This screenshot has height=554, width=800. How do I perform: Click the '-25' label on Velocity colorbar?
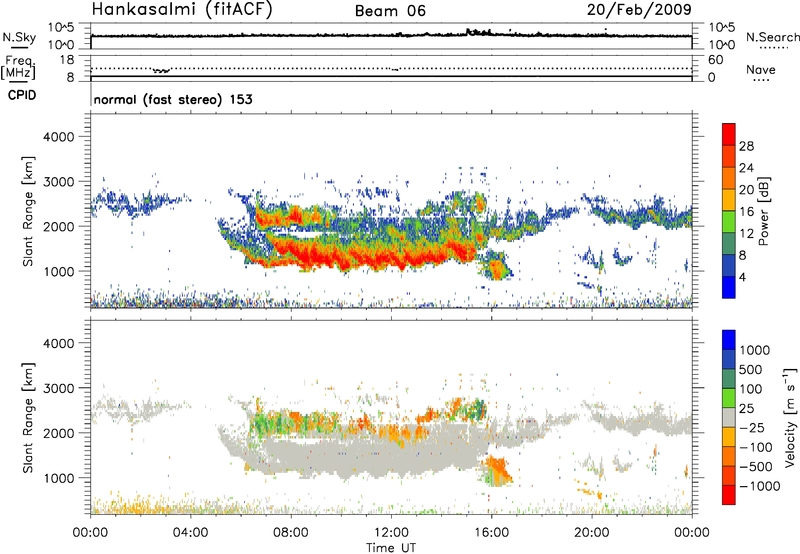[x=752, y=428]
